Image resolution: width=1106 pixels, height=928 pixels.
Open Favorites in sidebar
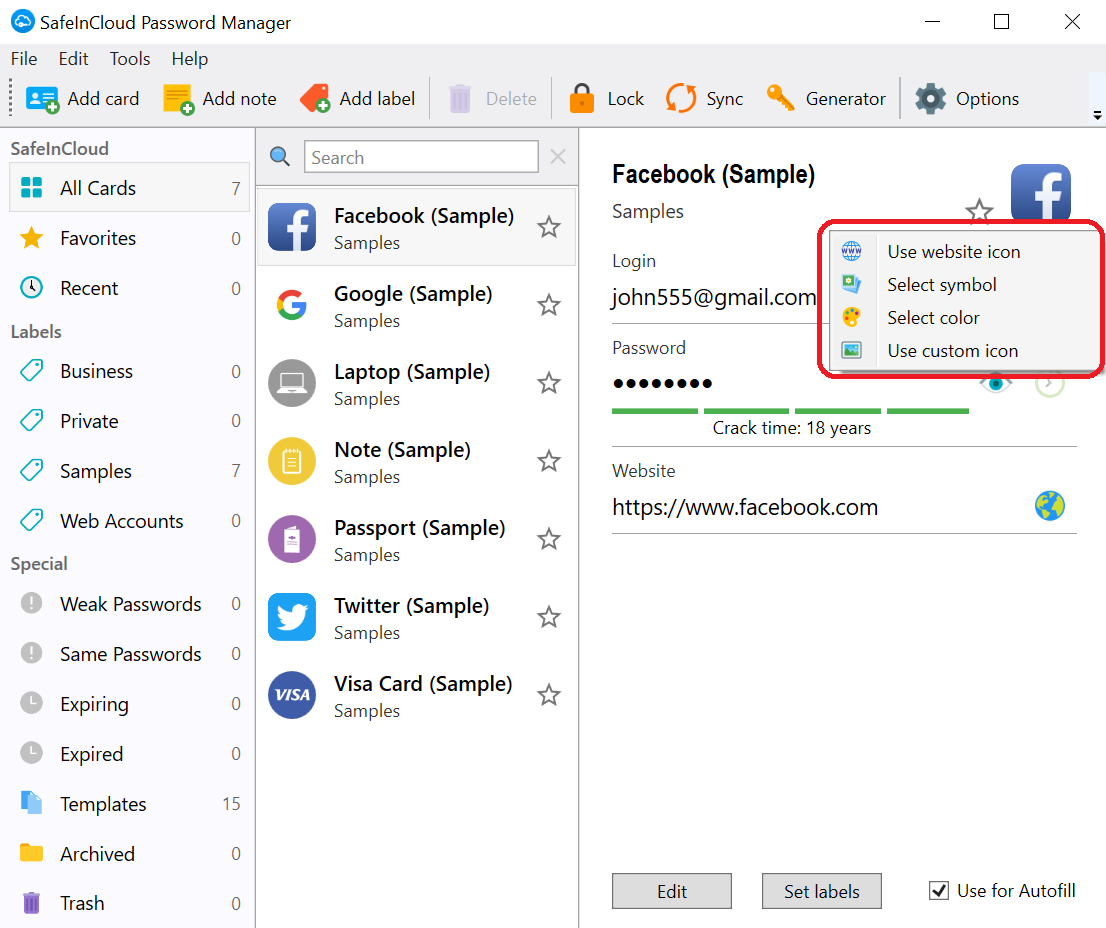[x=129, y=238]
